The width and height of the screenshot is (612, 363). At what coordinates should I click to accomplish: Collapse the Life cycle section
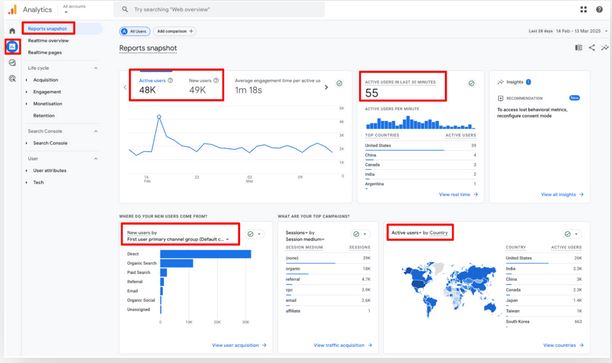coord(96,68)
